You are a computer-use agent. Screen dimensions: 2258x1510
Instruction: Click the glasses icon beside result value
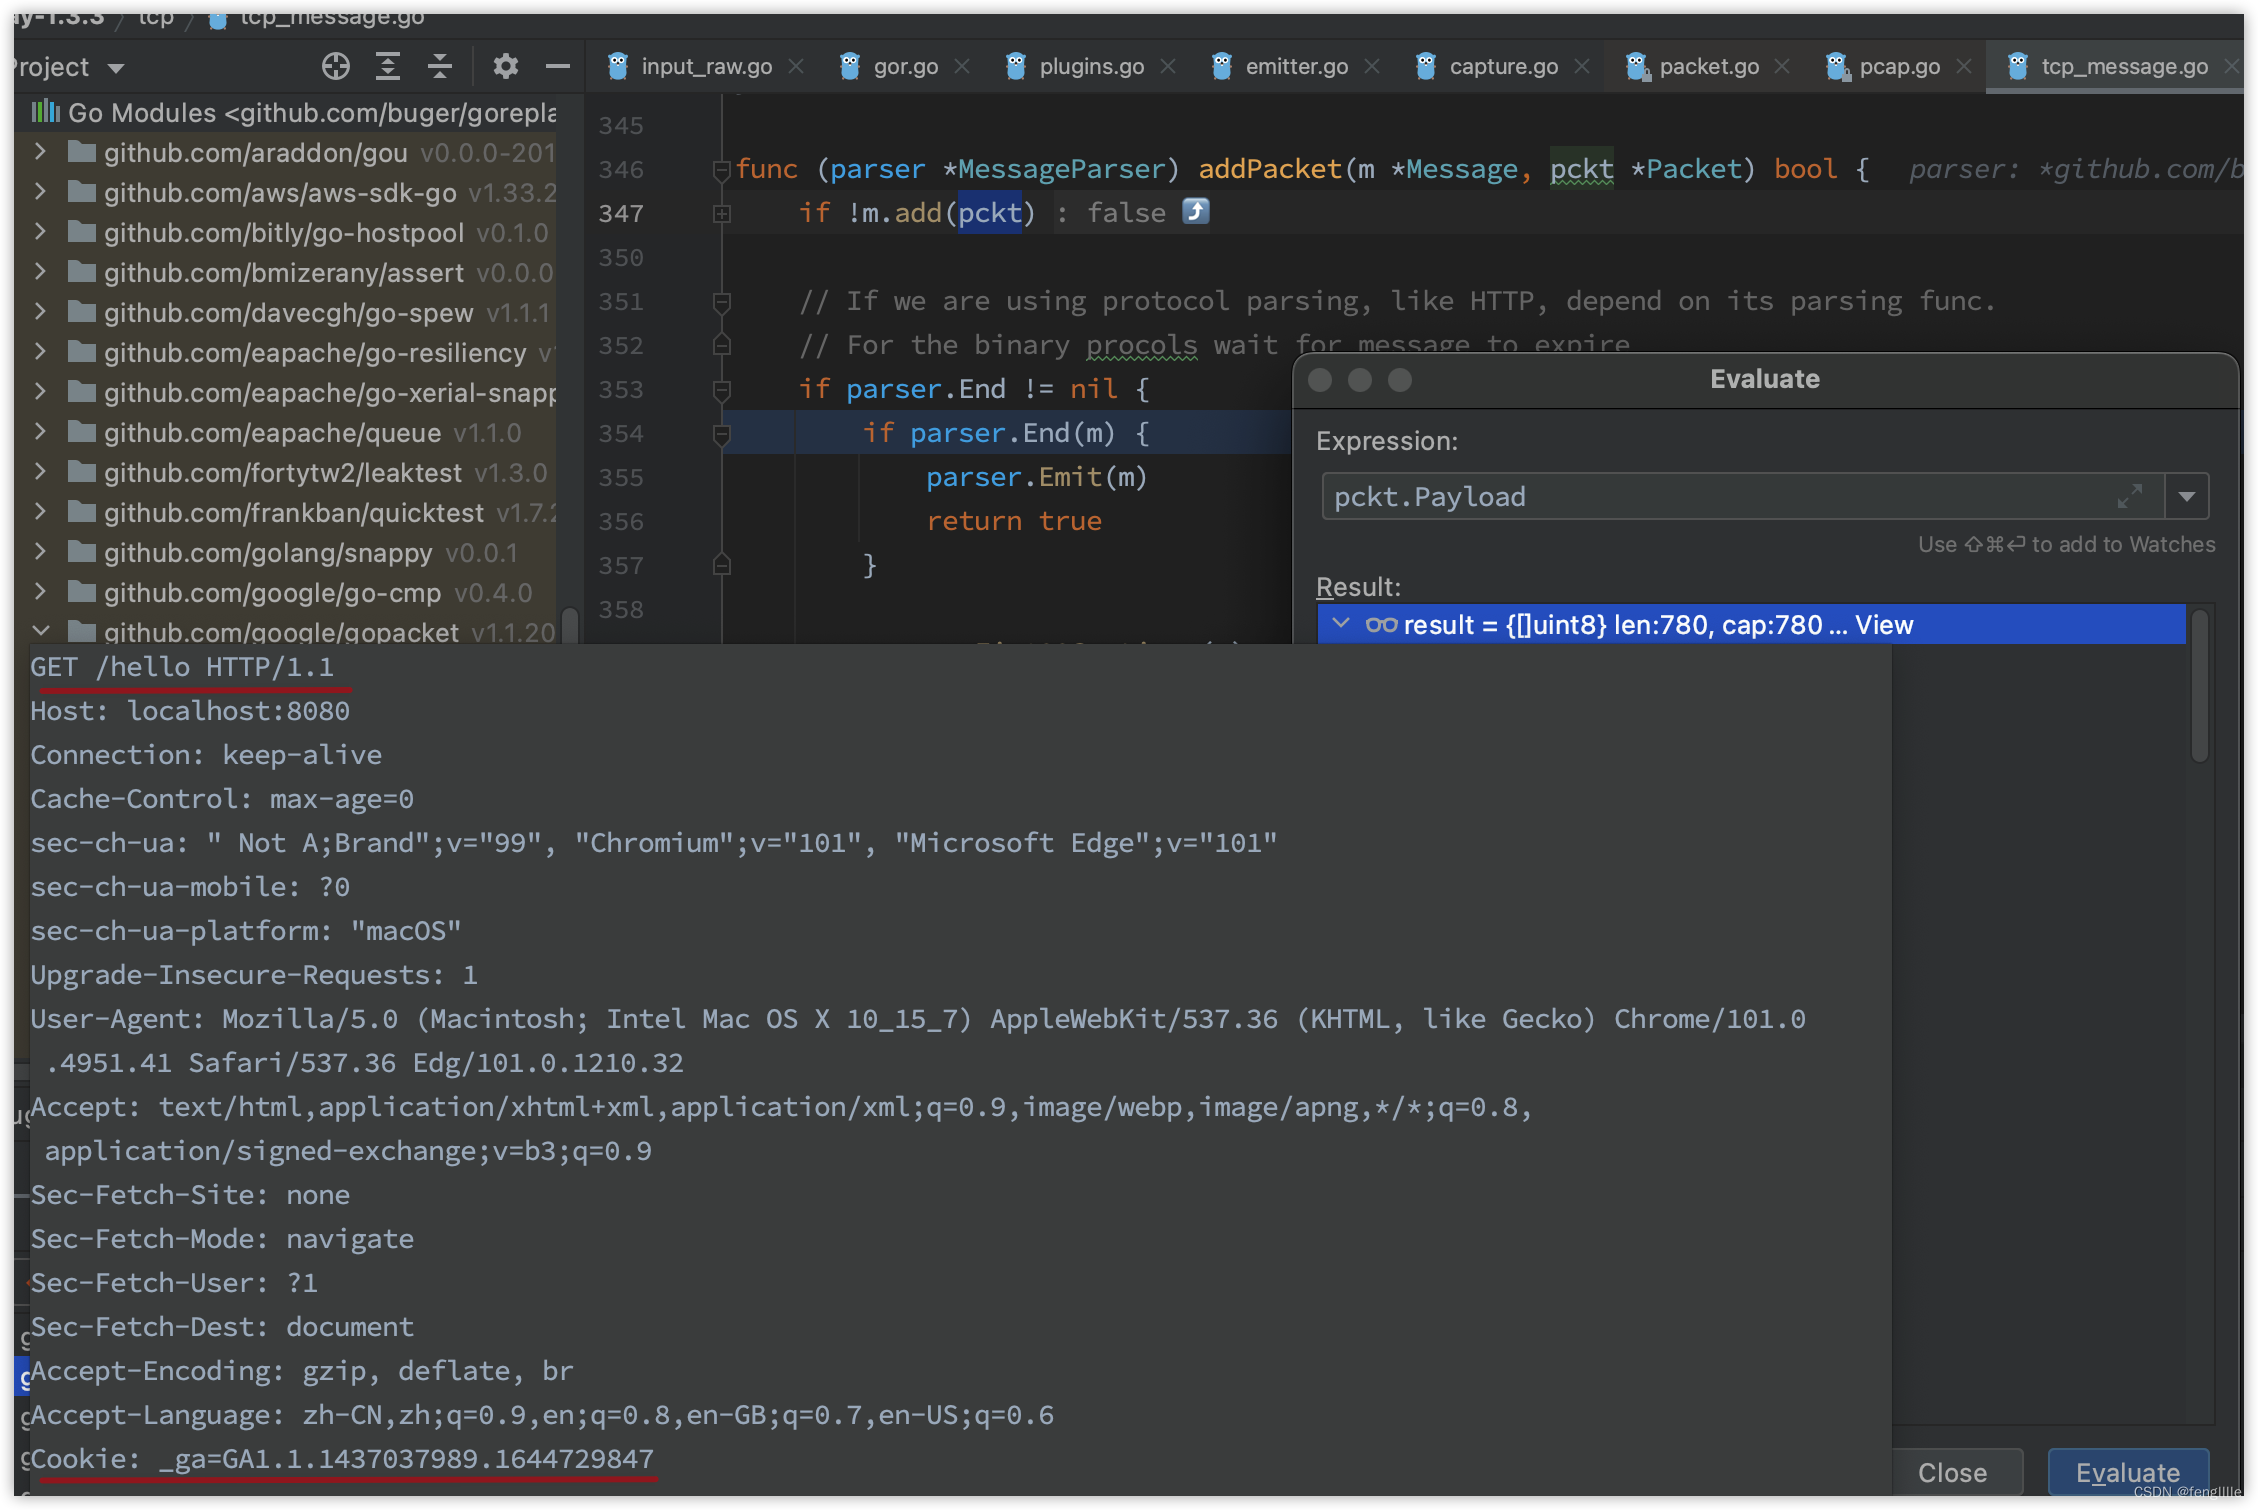(1381, 625)
